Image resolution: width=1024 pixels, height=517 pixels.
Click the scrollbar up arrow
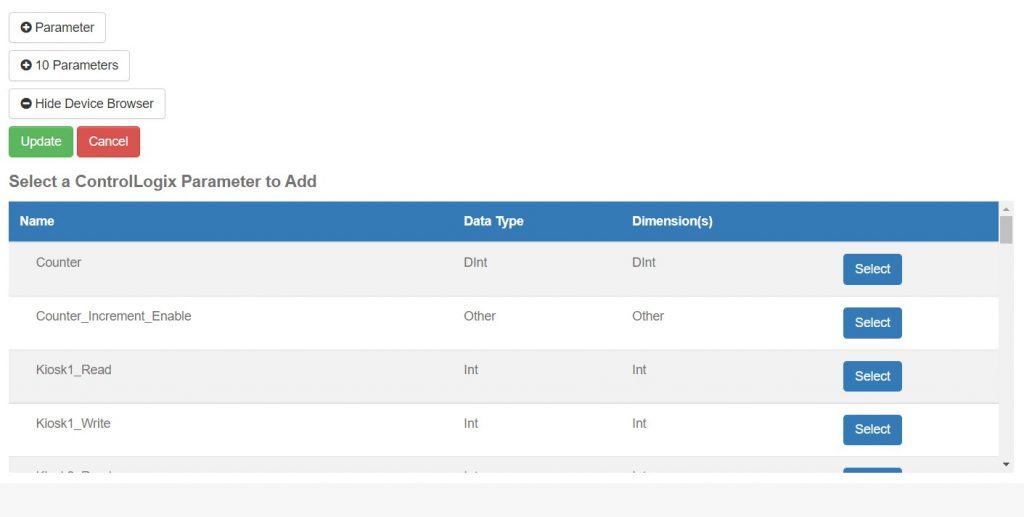click(1006, 209)
